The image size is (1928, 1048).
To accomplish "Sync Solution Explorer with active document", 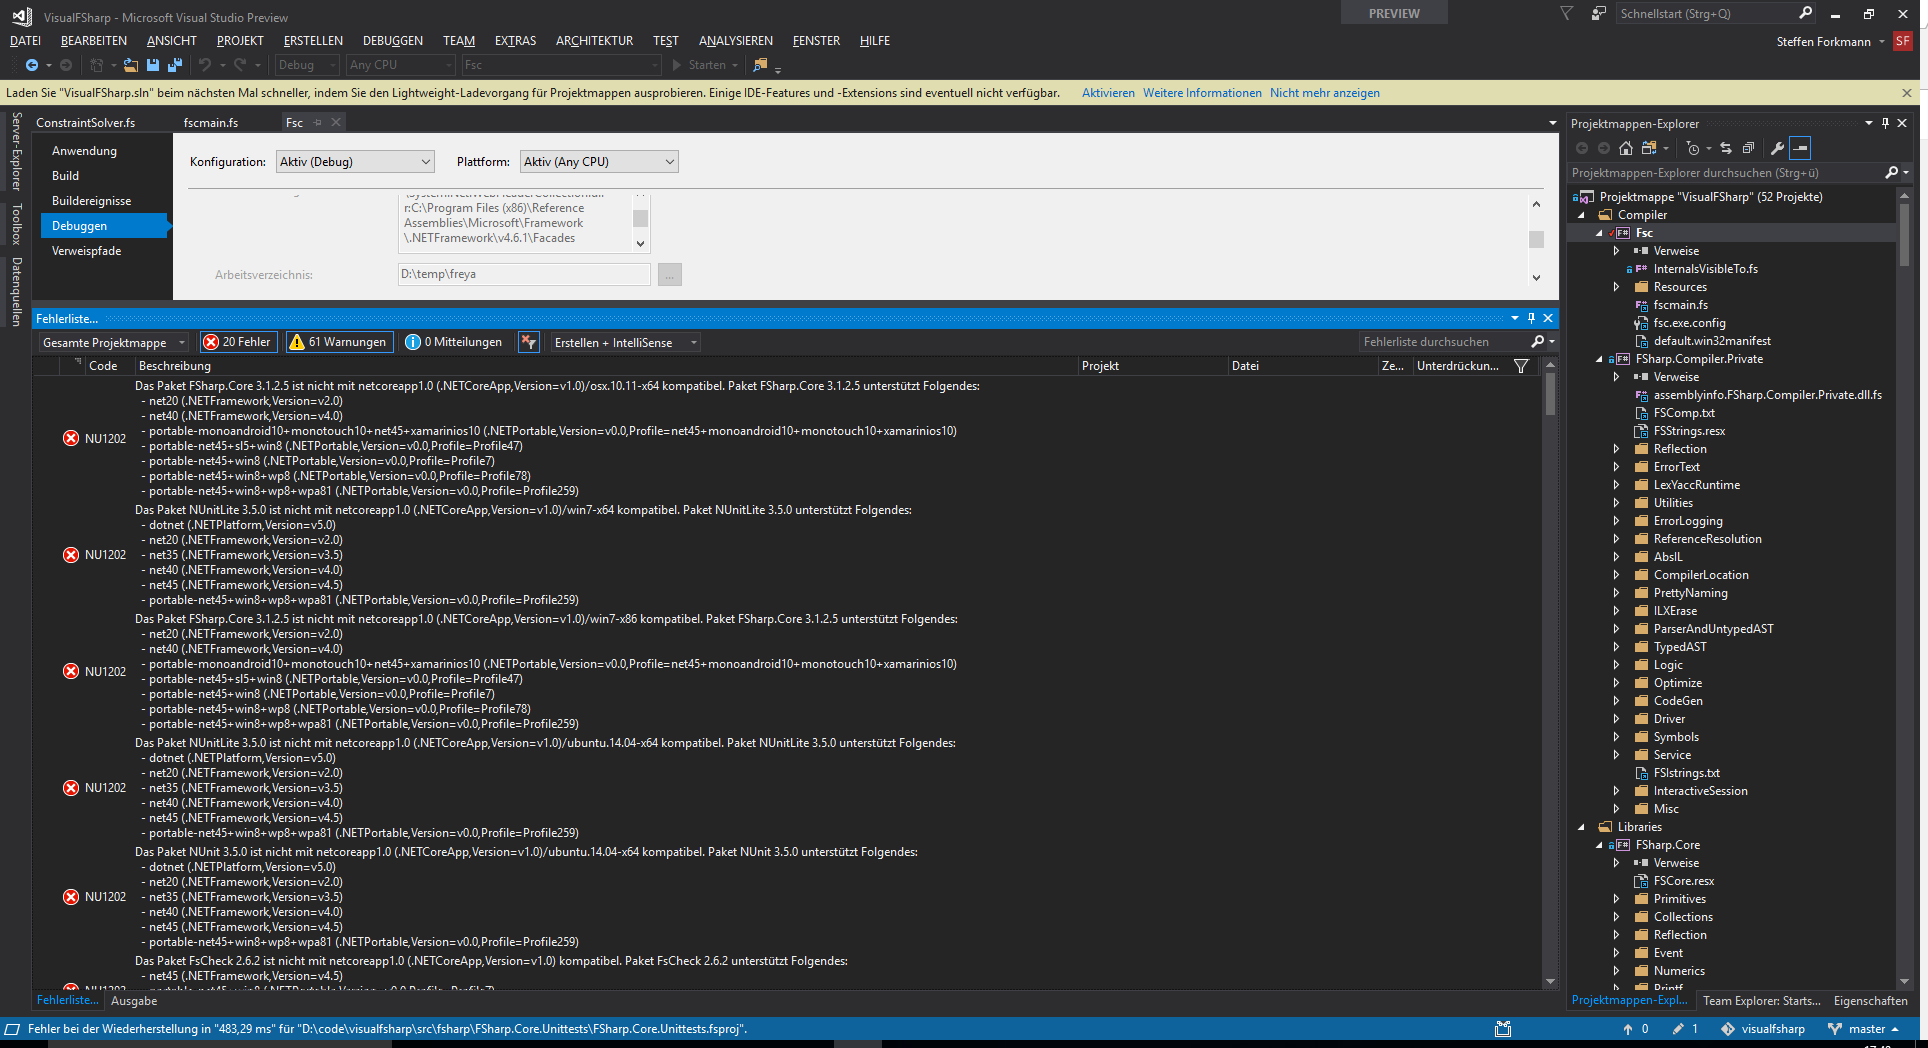I will tap(1726, 148).
